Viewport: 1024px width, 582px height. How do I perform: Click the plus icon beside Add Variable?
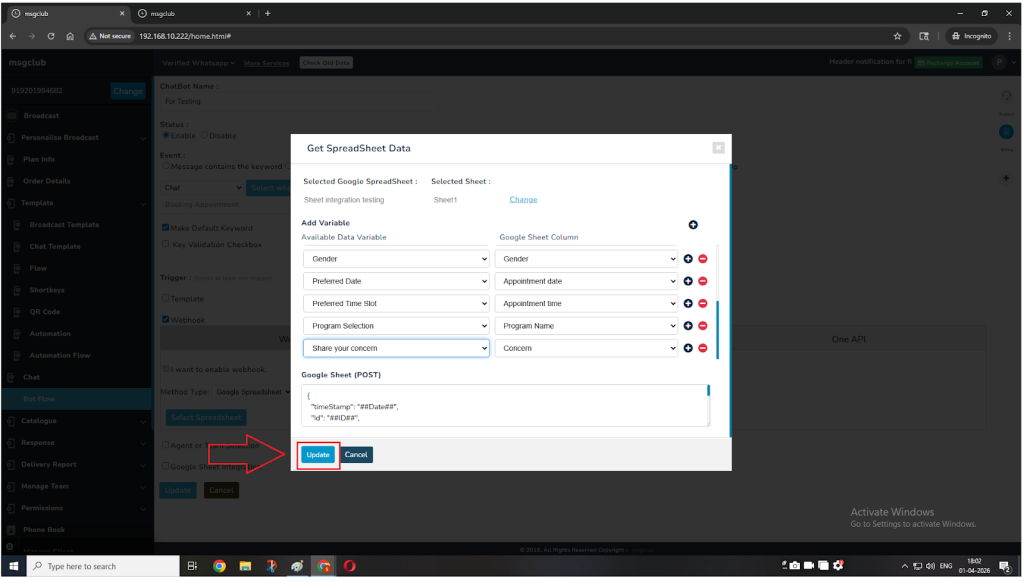point(693,224)
